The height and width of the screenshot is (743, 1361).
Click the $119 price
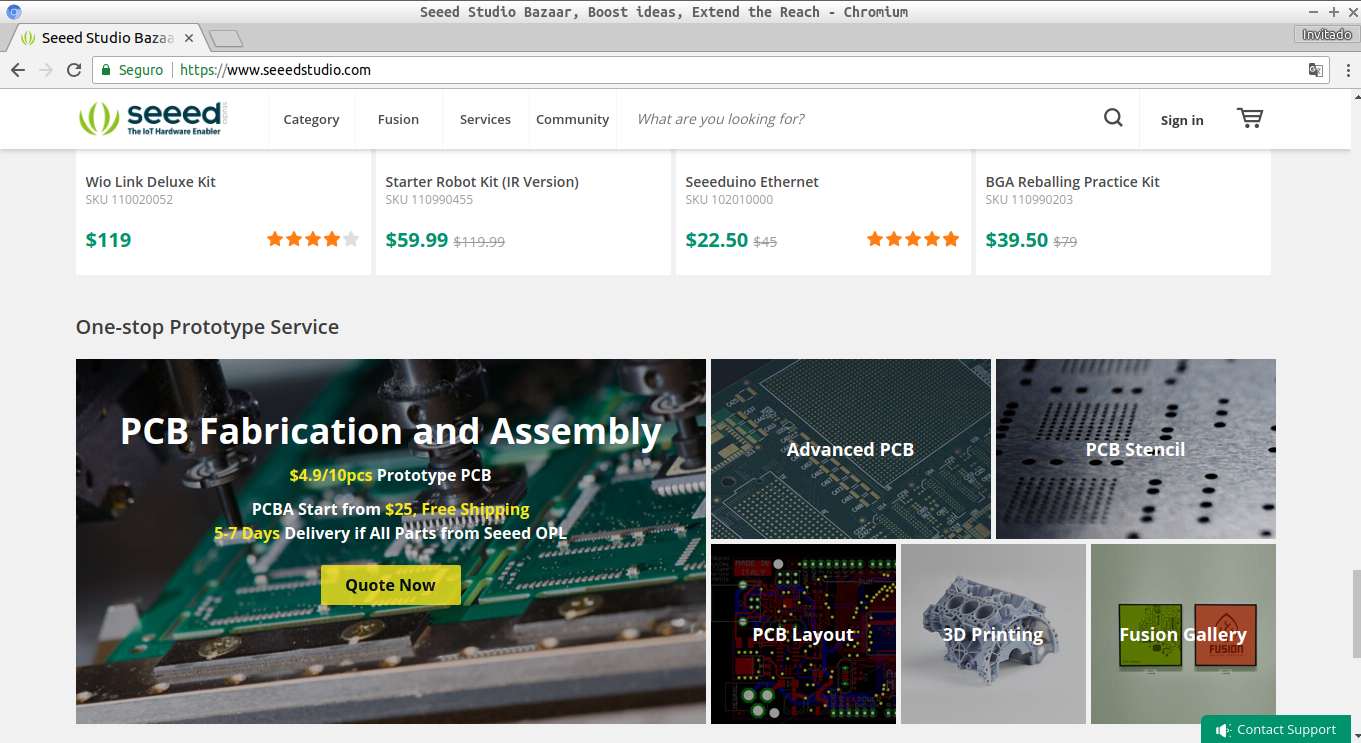(108, 240)
